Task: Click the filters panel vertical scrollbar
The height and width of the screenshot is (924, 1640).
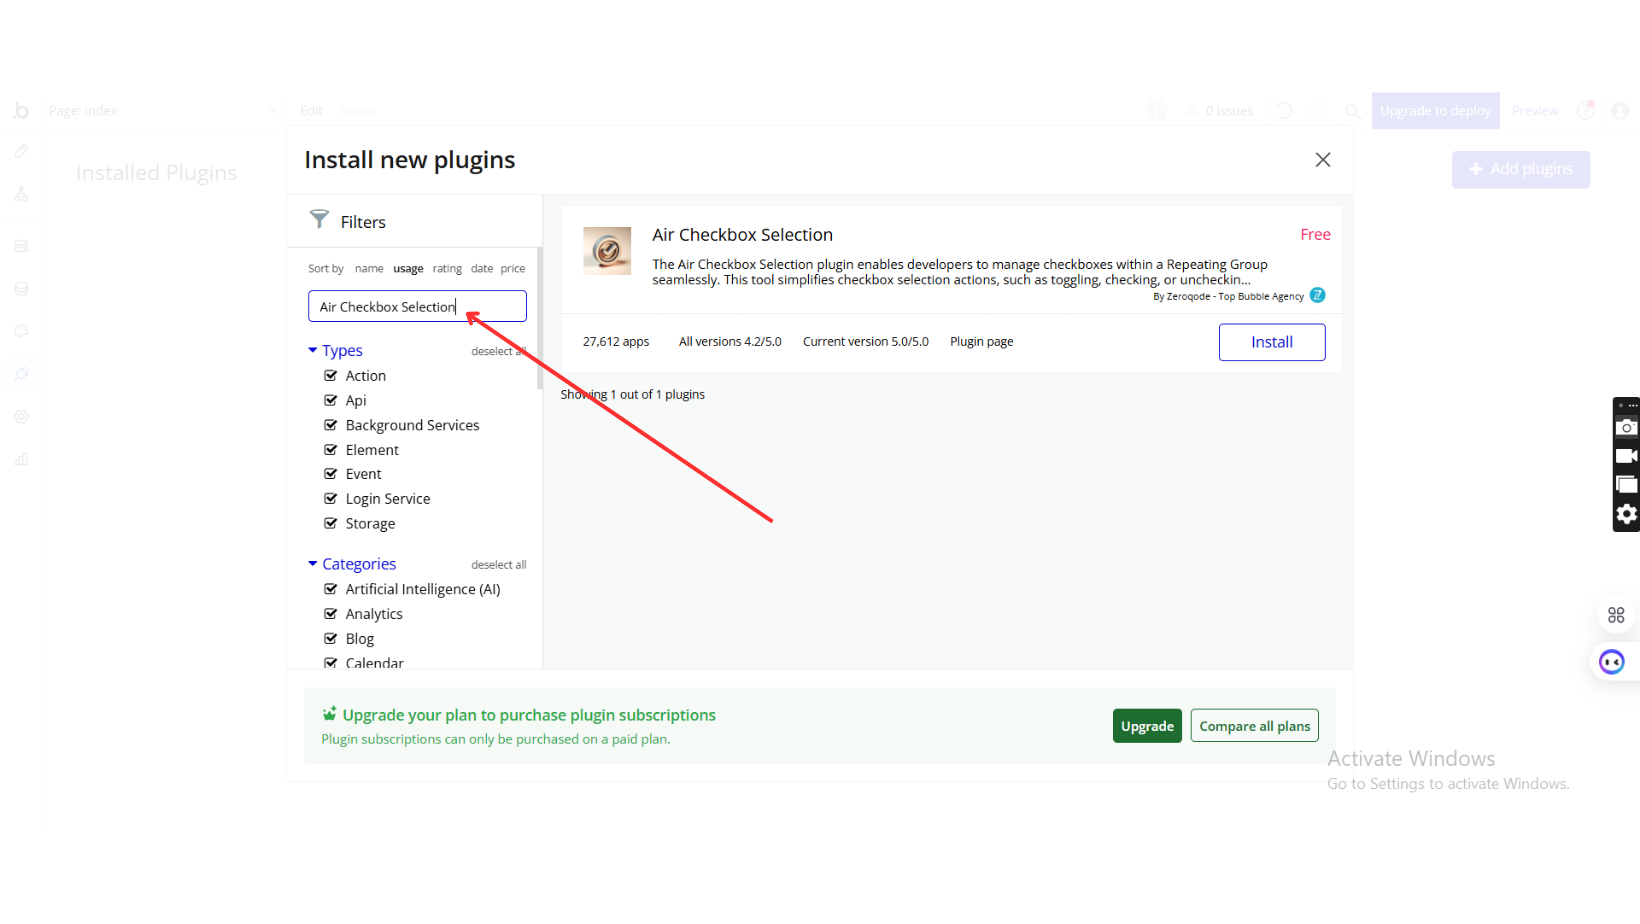Action: point(540,318)
